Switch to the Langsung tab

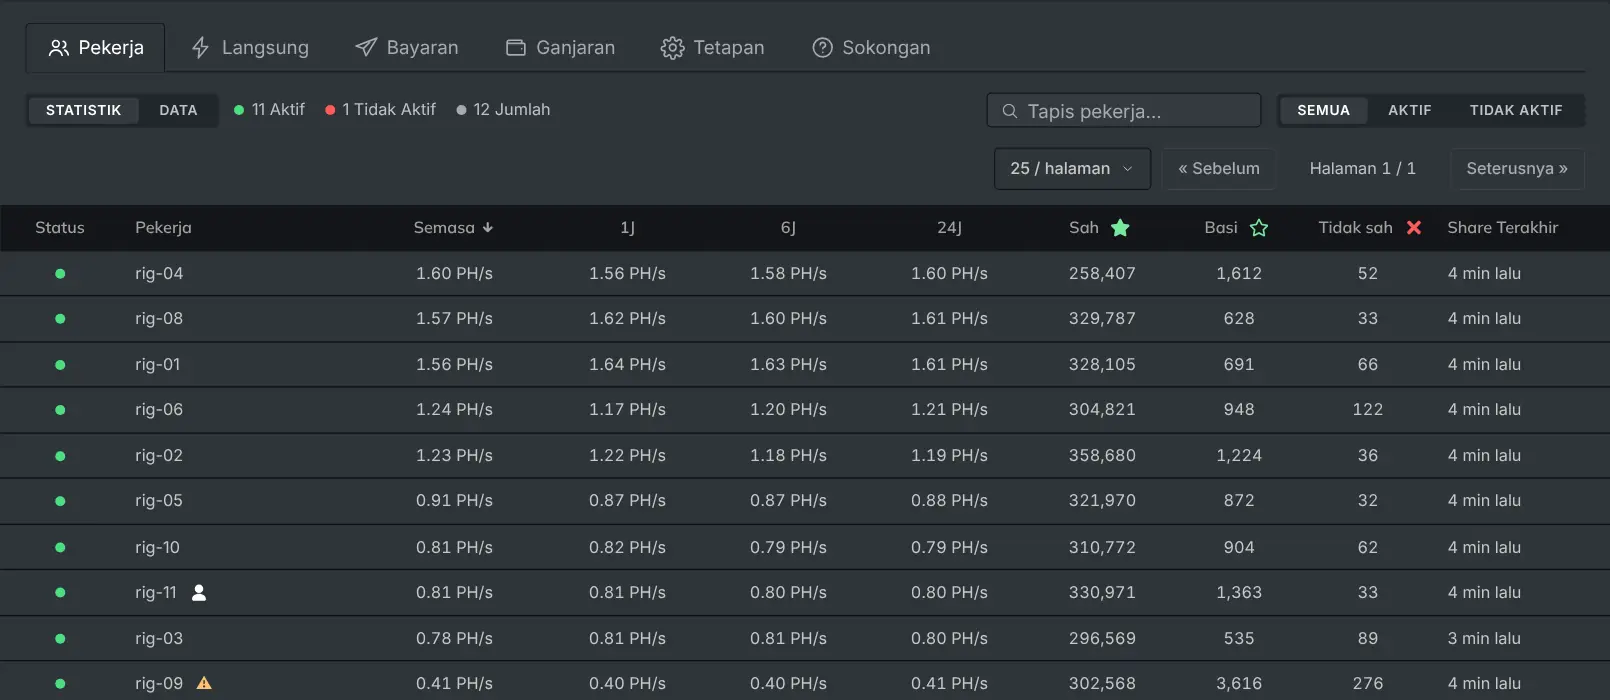click(250, 47)
